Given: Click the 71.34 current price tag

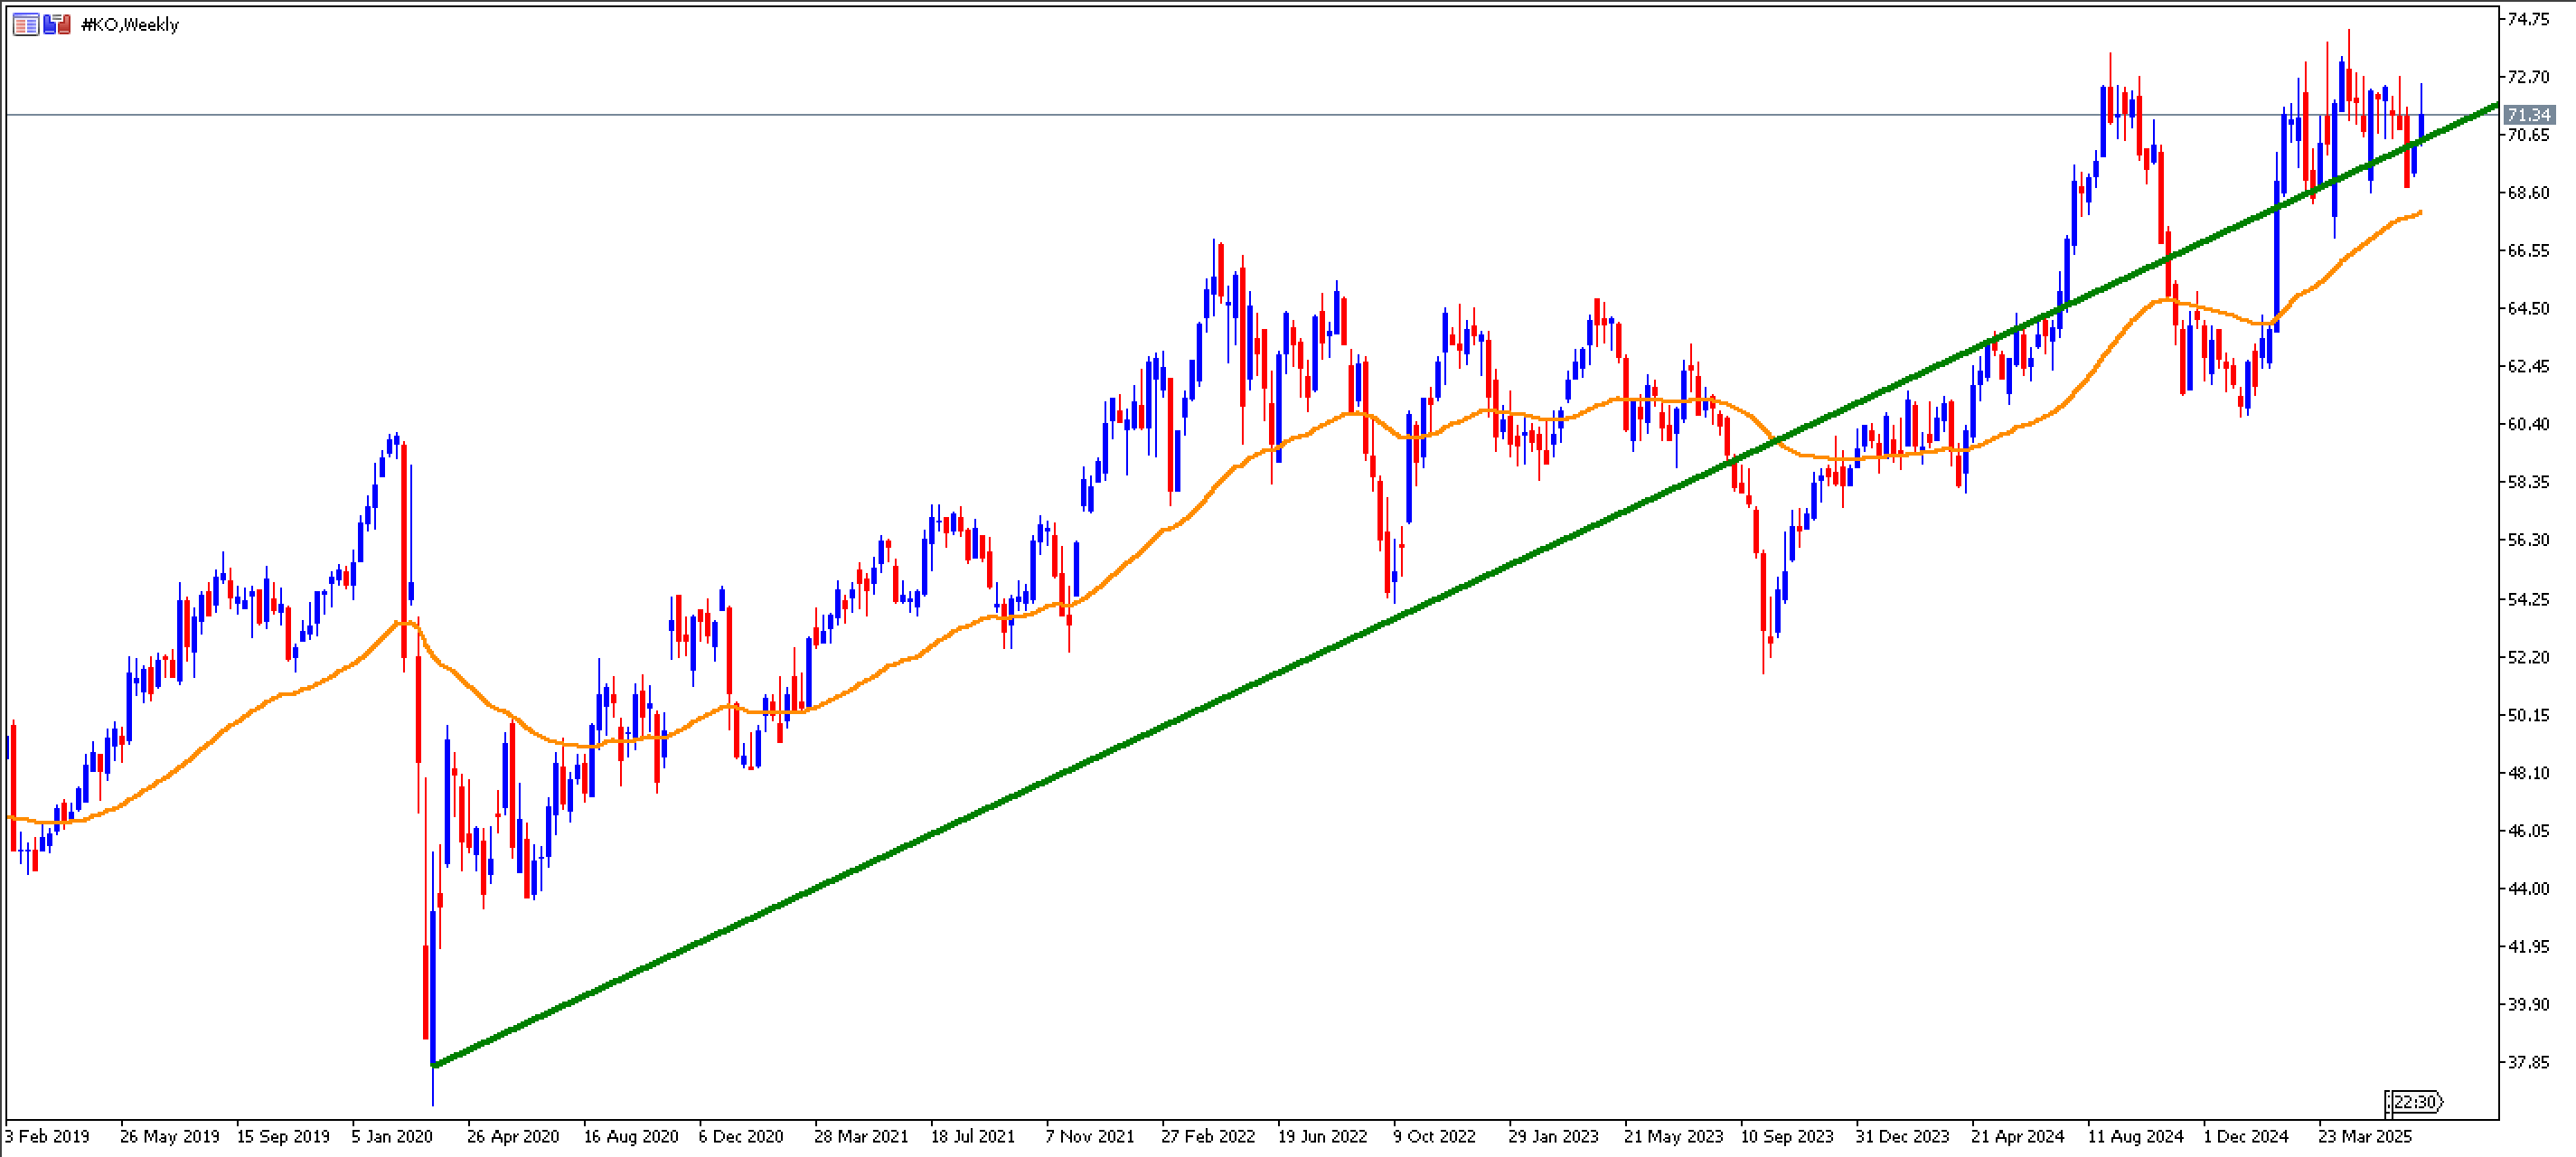Looking at the screenshot, I should 2529,115.
